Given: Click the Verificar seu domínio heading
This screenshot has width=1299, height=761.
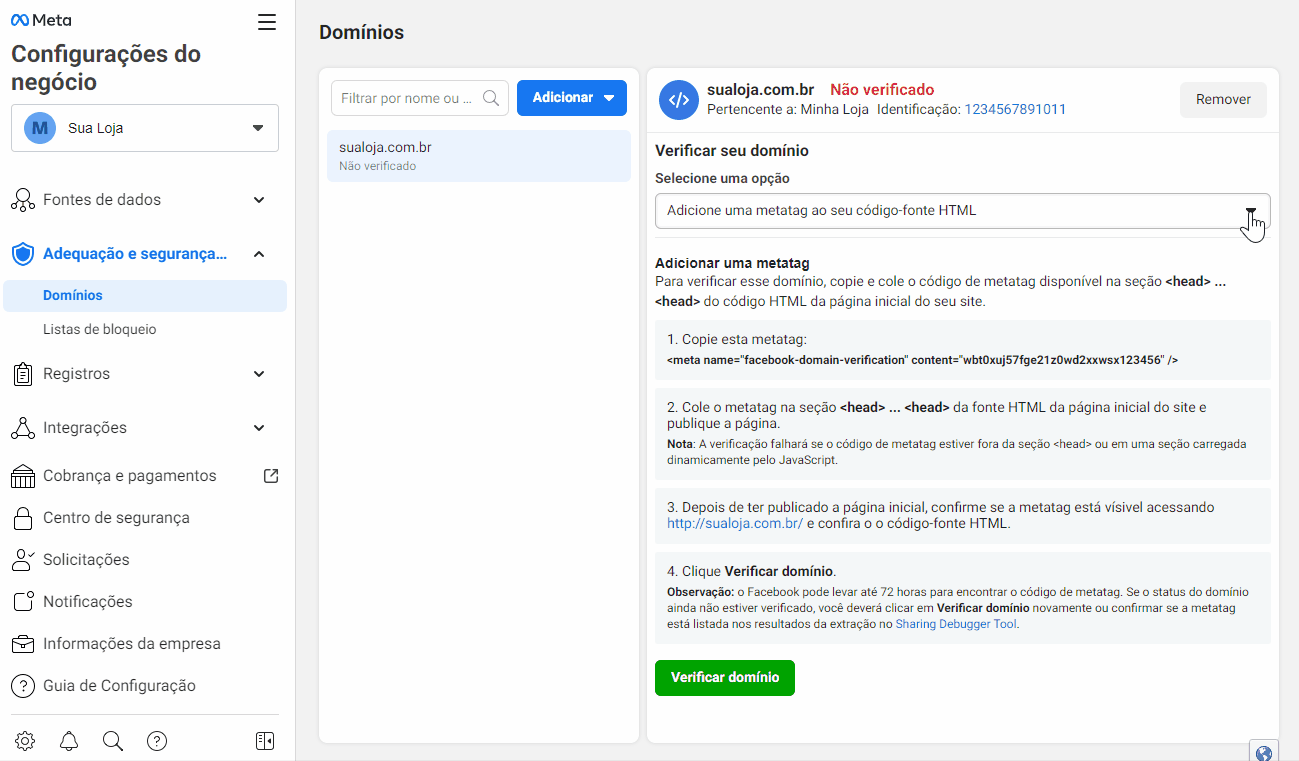Looking at the screenshot, I should (x=732, y=151).
